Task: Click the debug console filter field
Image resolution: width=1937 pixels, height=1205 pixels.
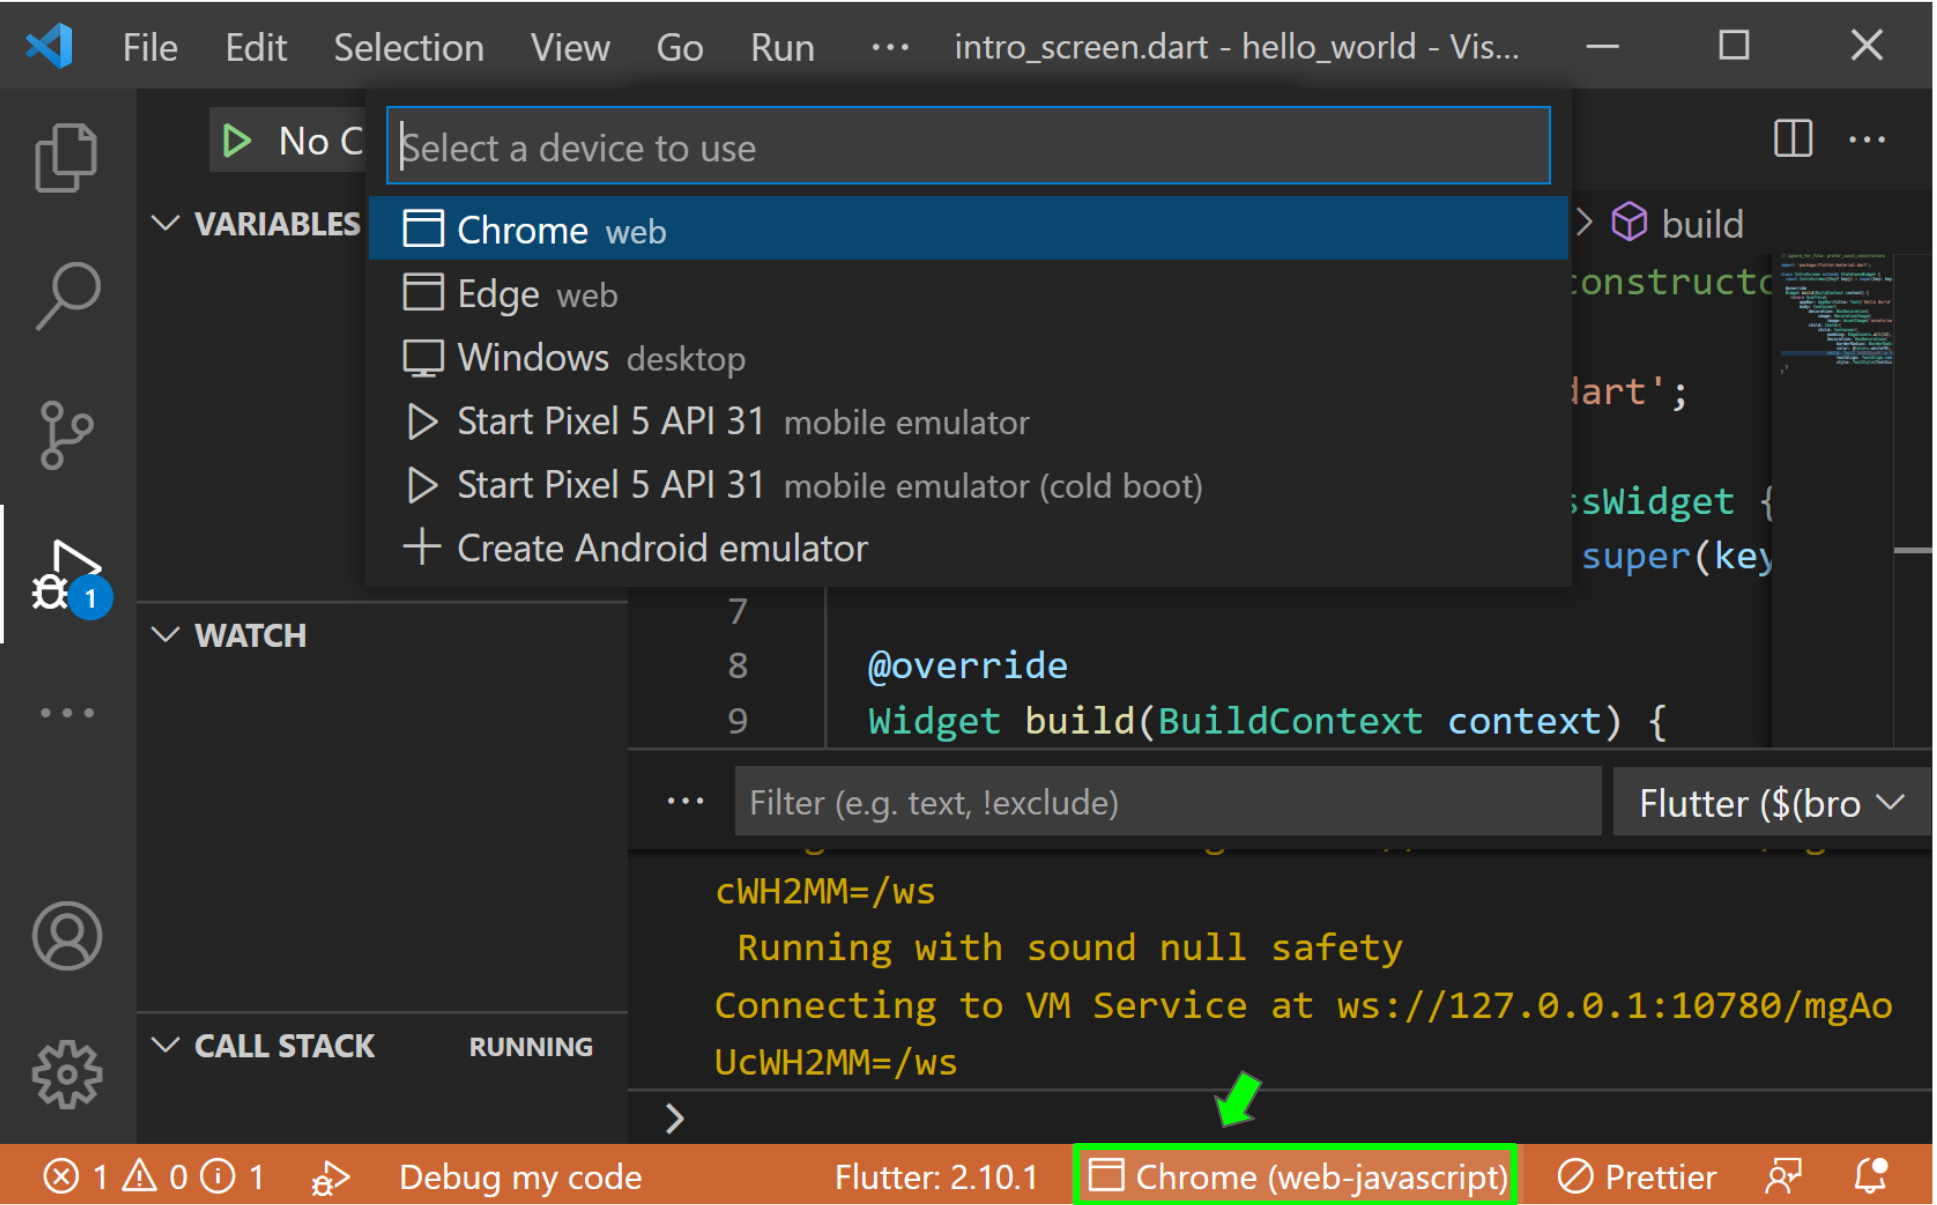Action: pyautogui.click(x=1166, y=803)
